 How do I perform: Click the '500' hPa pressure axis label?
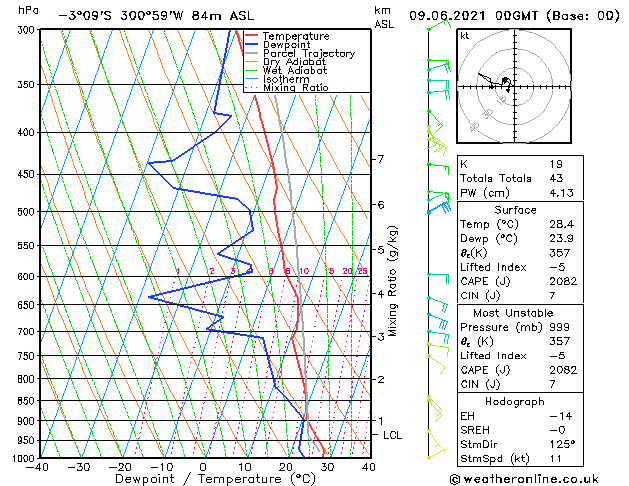pyautogui.click(x=28, y=212)
